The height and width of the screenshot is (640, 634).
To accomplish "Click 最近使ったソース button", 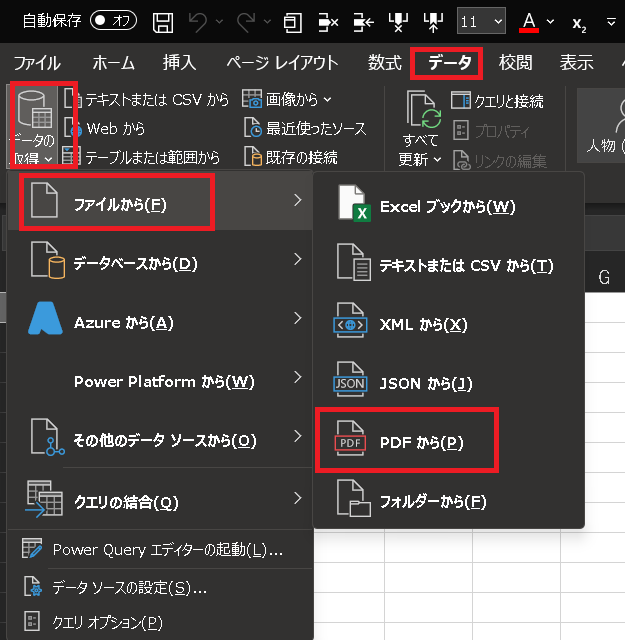I will point(305,128).
